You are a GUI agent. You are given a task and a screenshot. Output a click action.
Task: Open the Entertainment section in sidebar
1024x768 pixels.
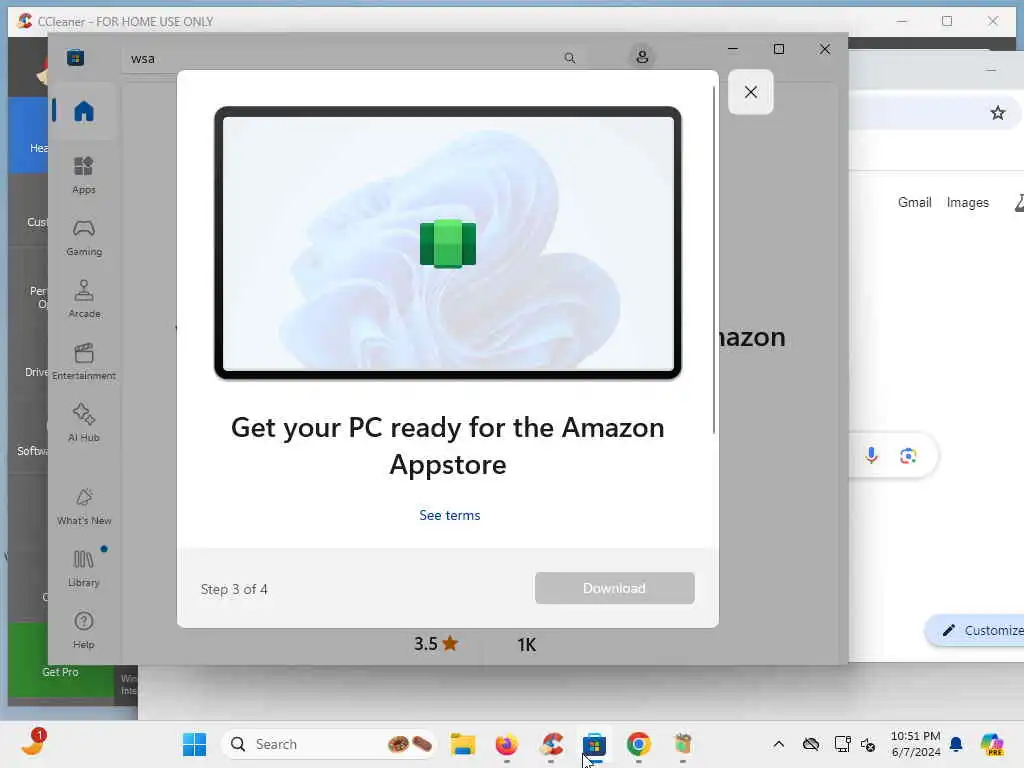(84, 361)
